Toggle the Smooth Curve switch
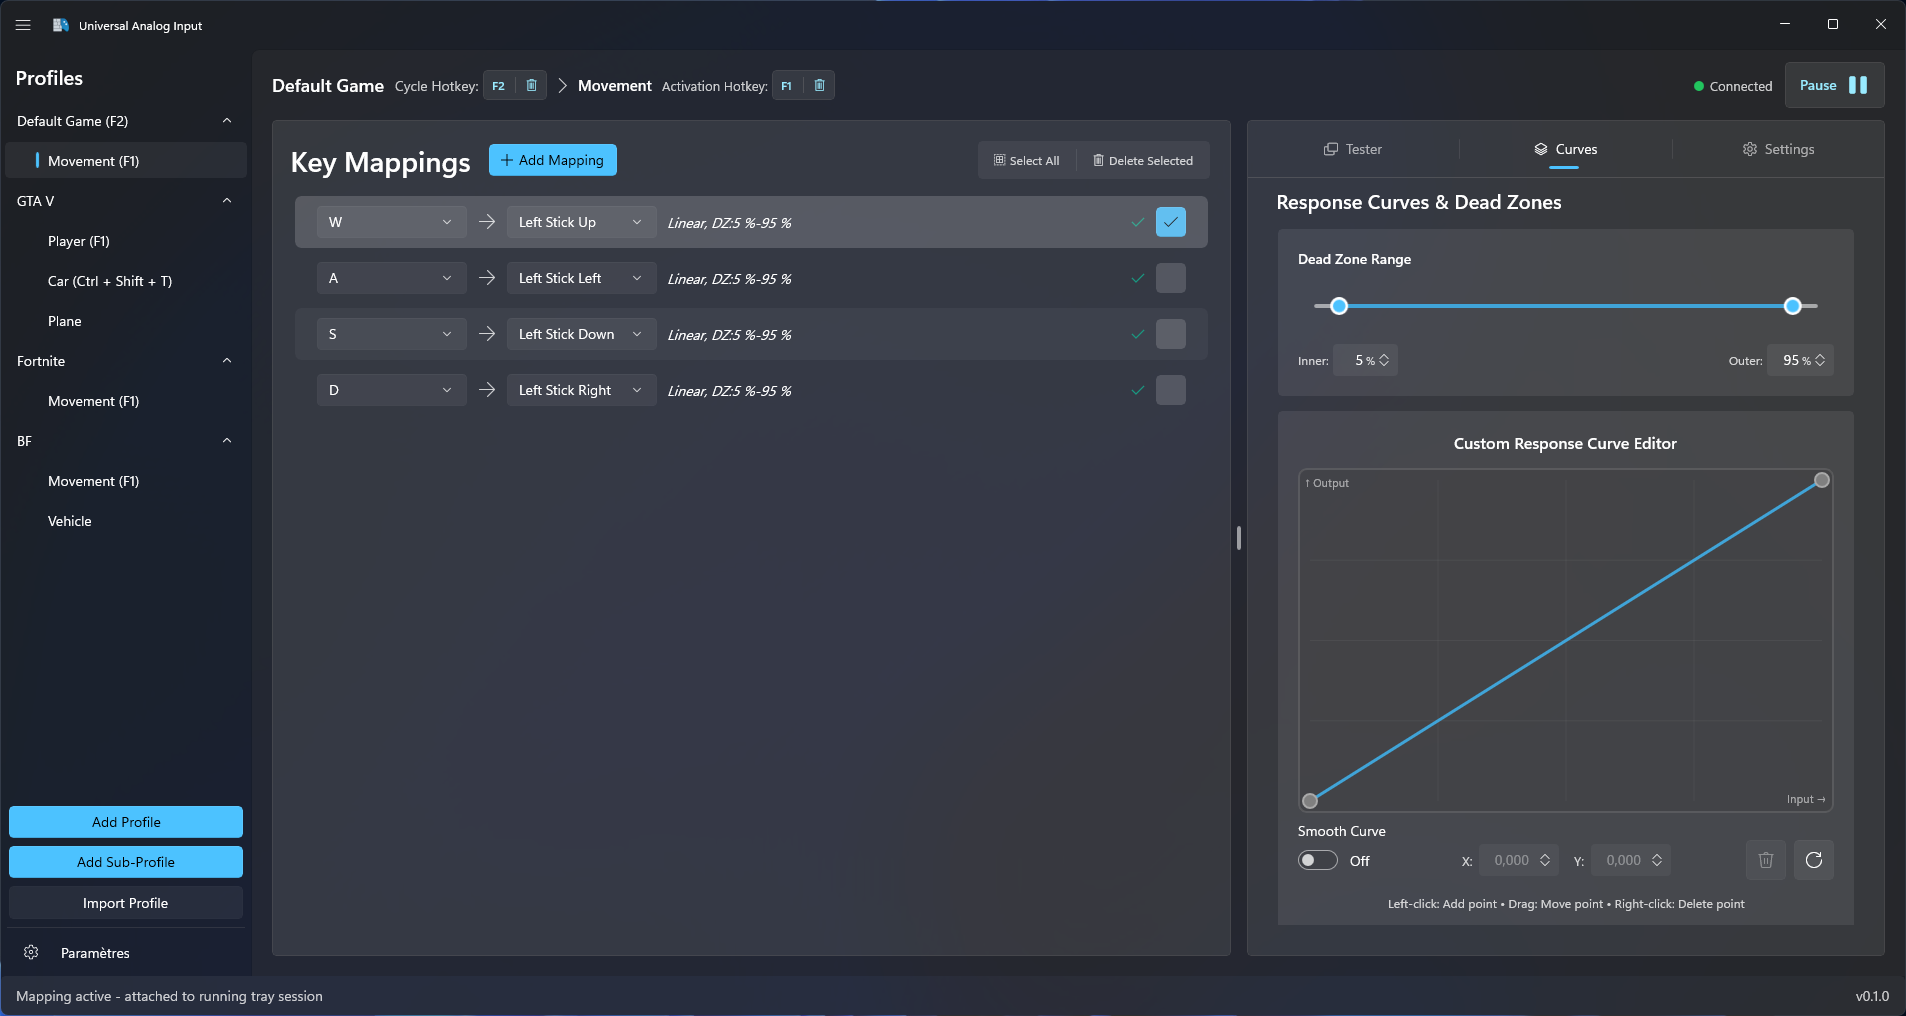This screenshot has height=1016, width=1906. [x=1317, y=861]
